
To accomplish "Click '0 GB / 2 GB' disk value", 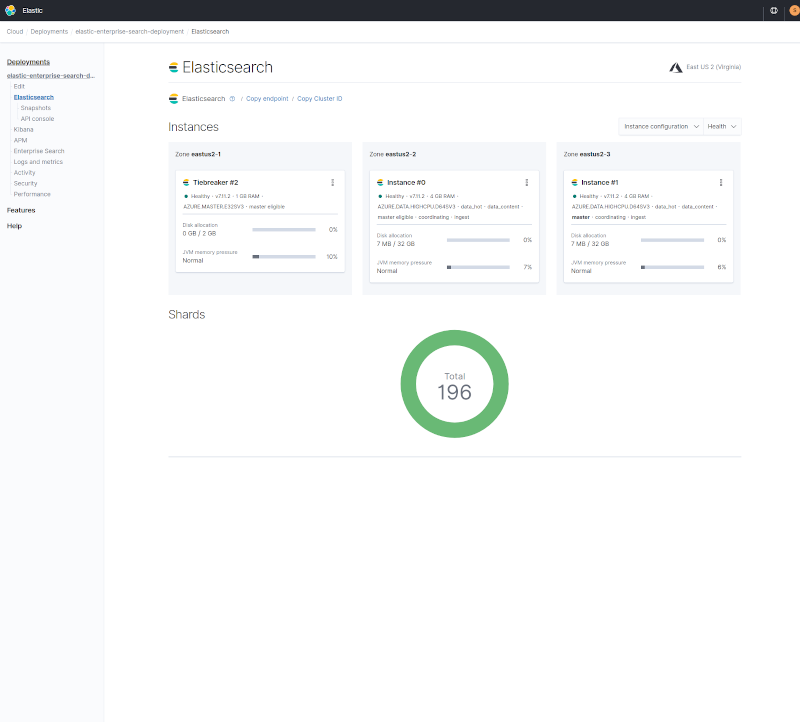I will coord(199,234).
